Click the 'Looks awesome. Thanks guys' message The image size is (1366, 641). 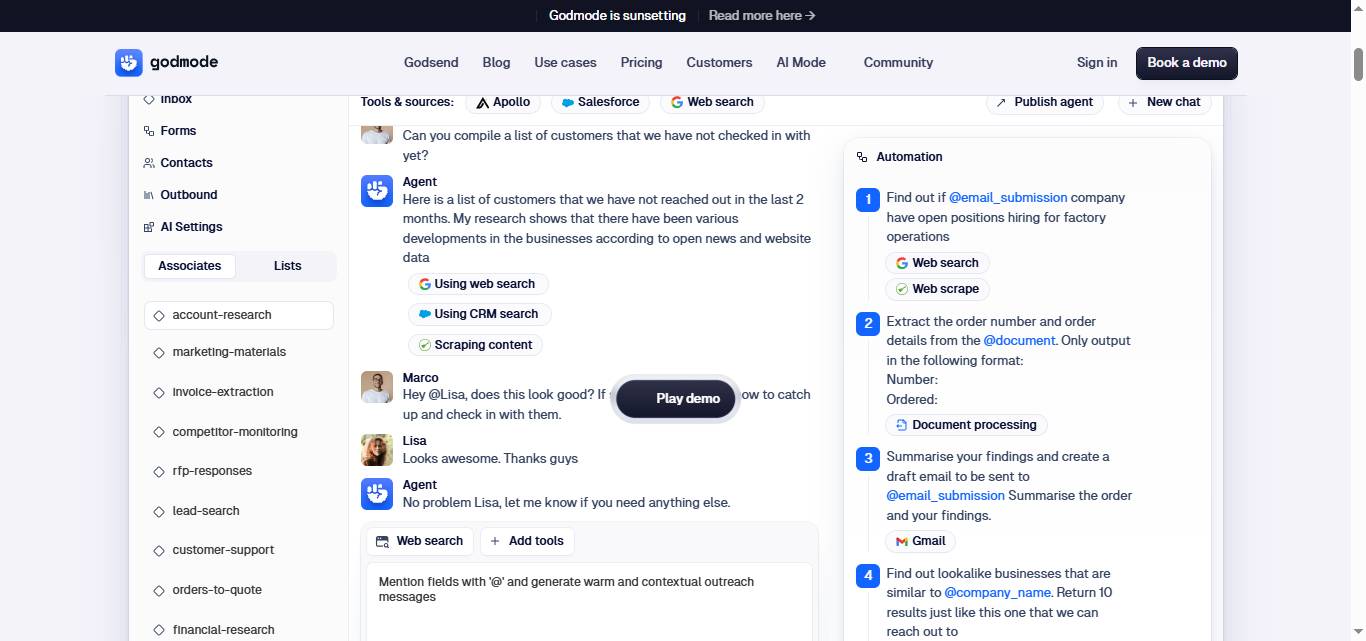click(x=490, y=459)
